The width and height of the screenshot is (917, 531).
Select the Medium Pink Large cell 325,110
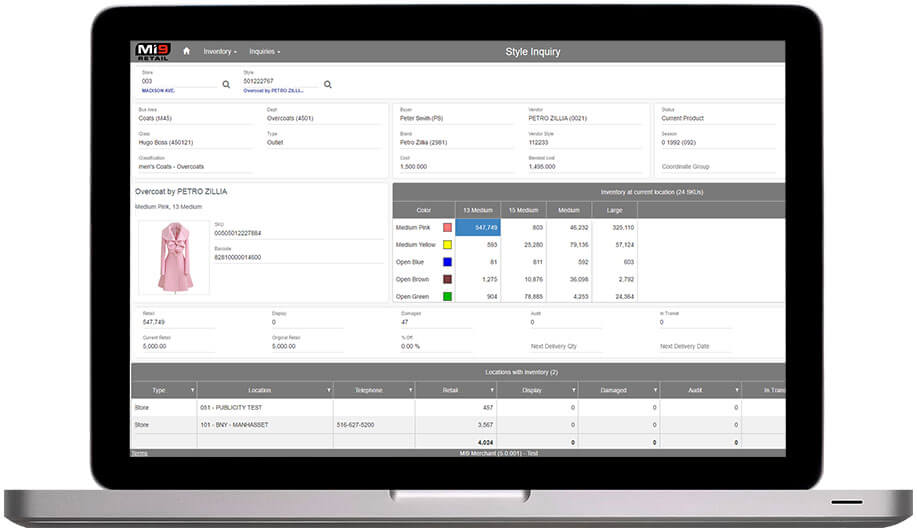(x=615, y=227)
